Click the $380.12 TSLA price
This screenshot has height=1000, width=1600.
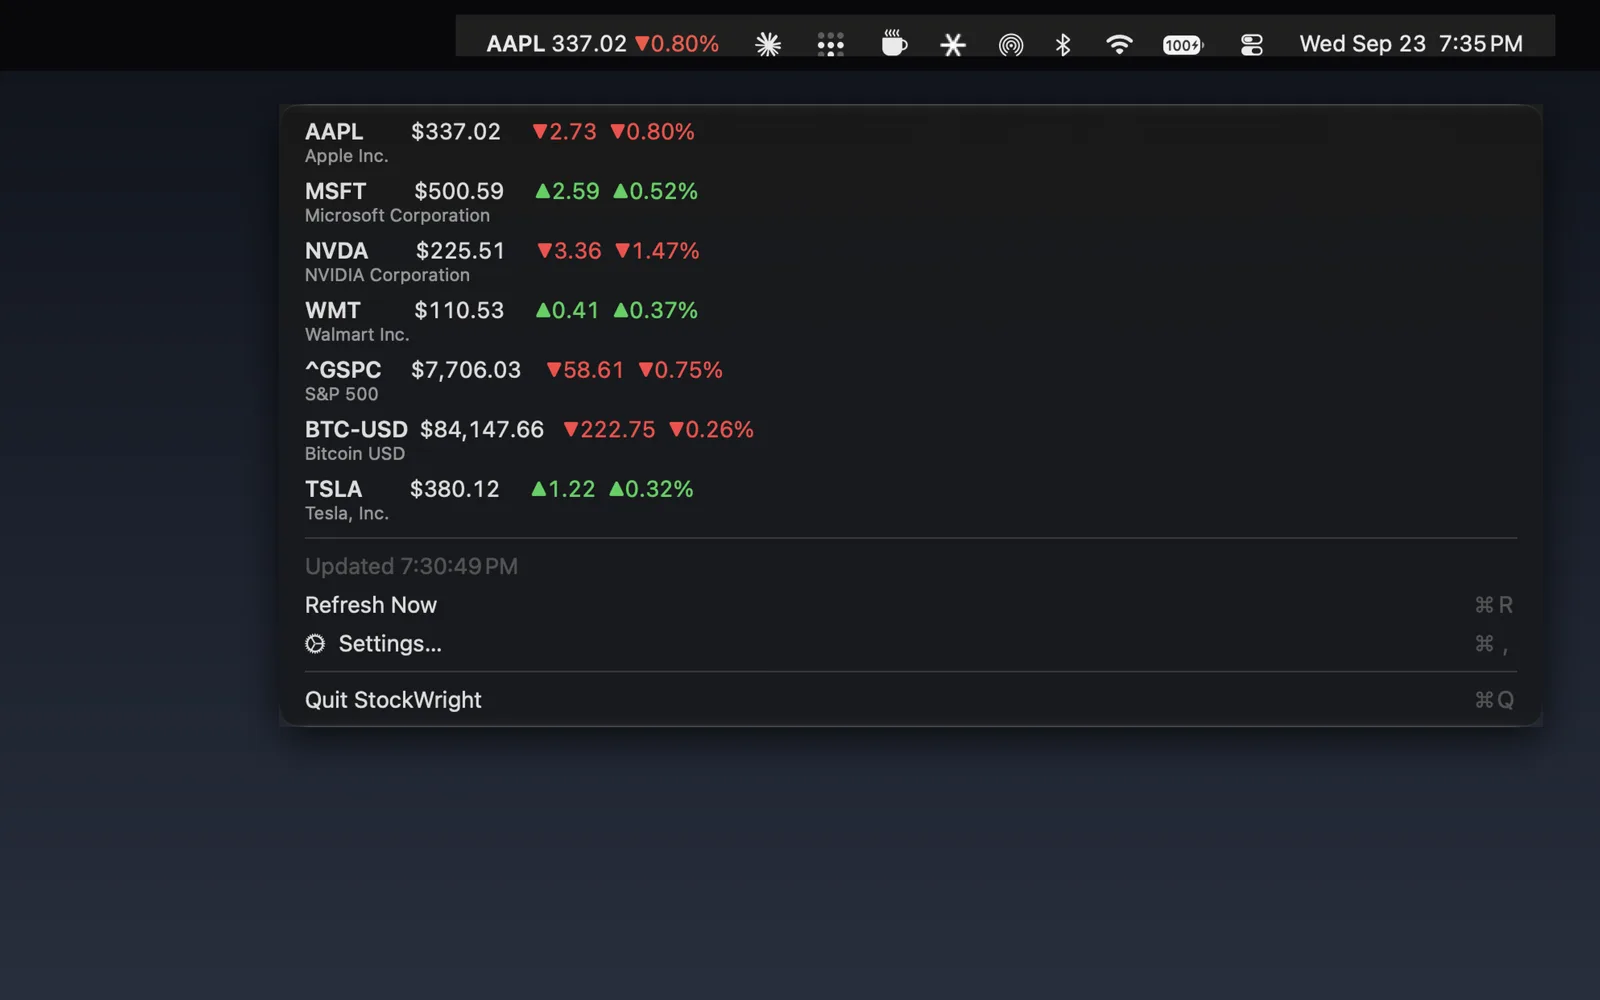[454, 489]
